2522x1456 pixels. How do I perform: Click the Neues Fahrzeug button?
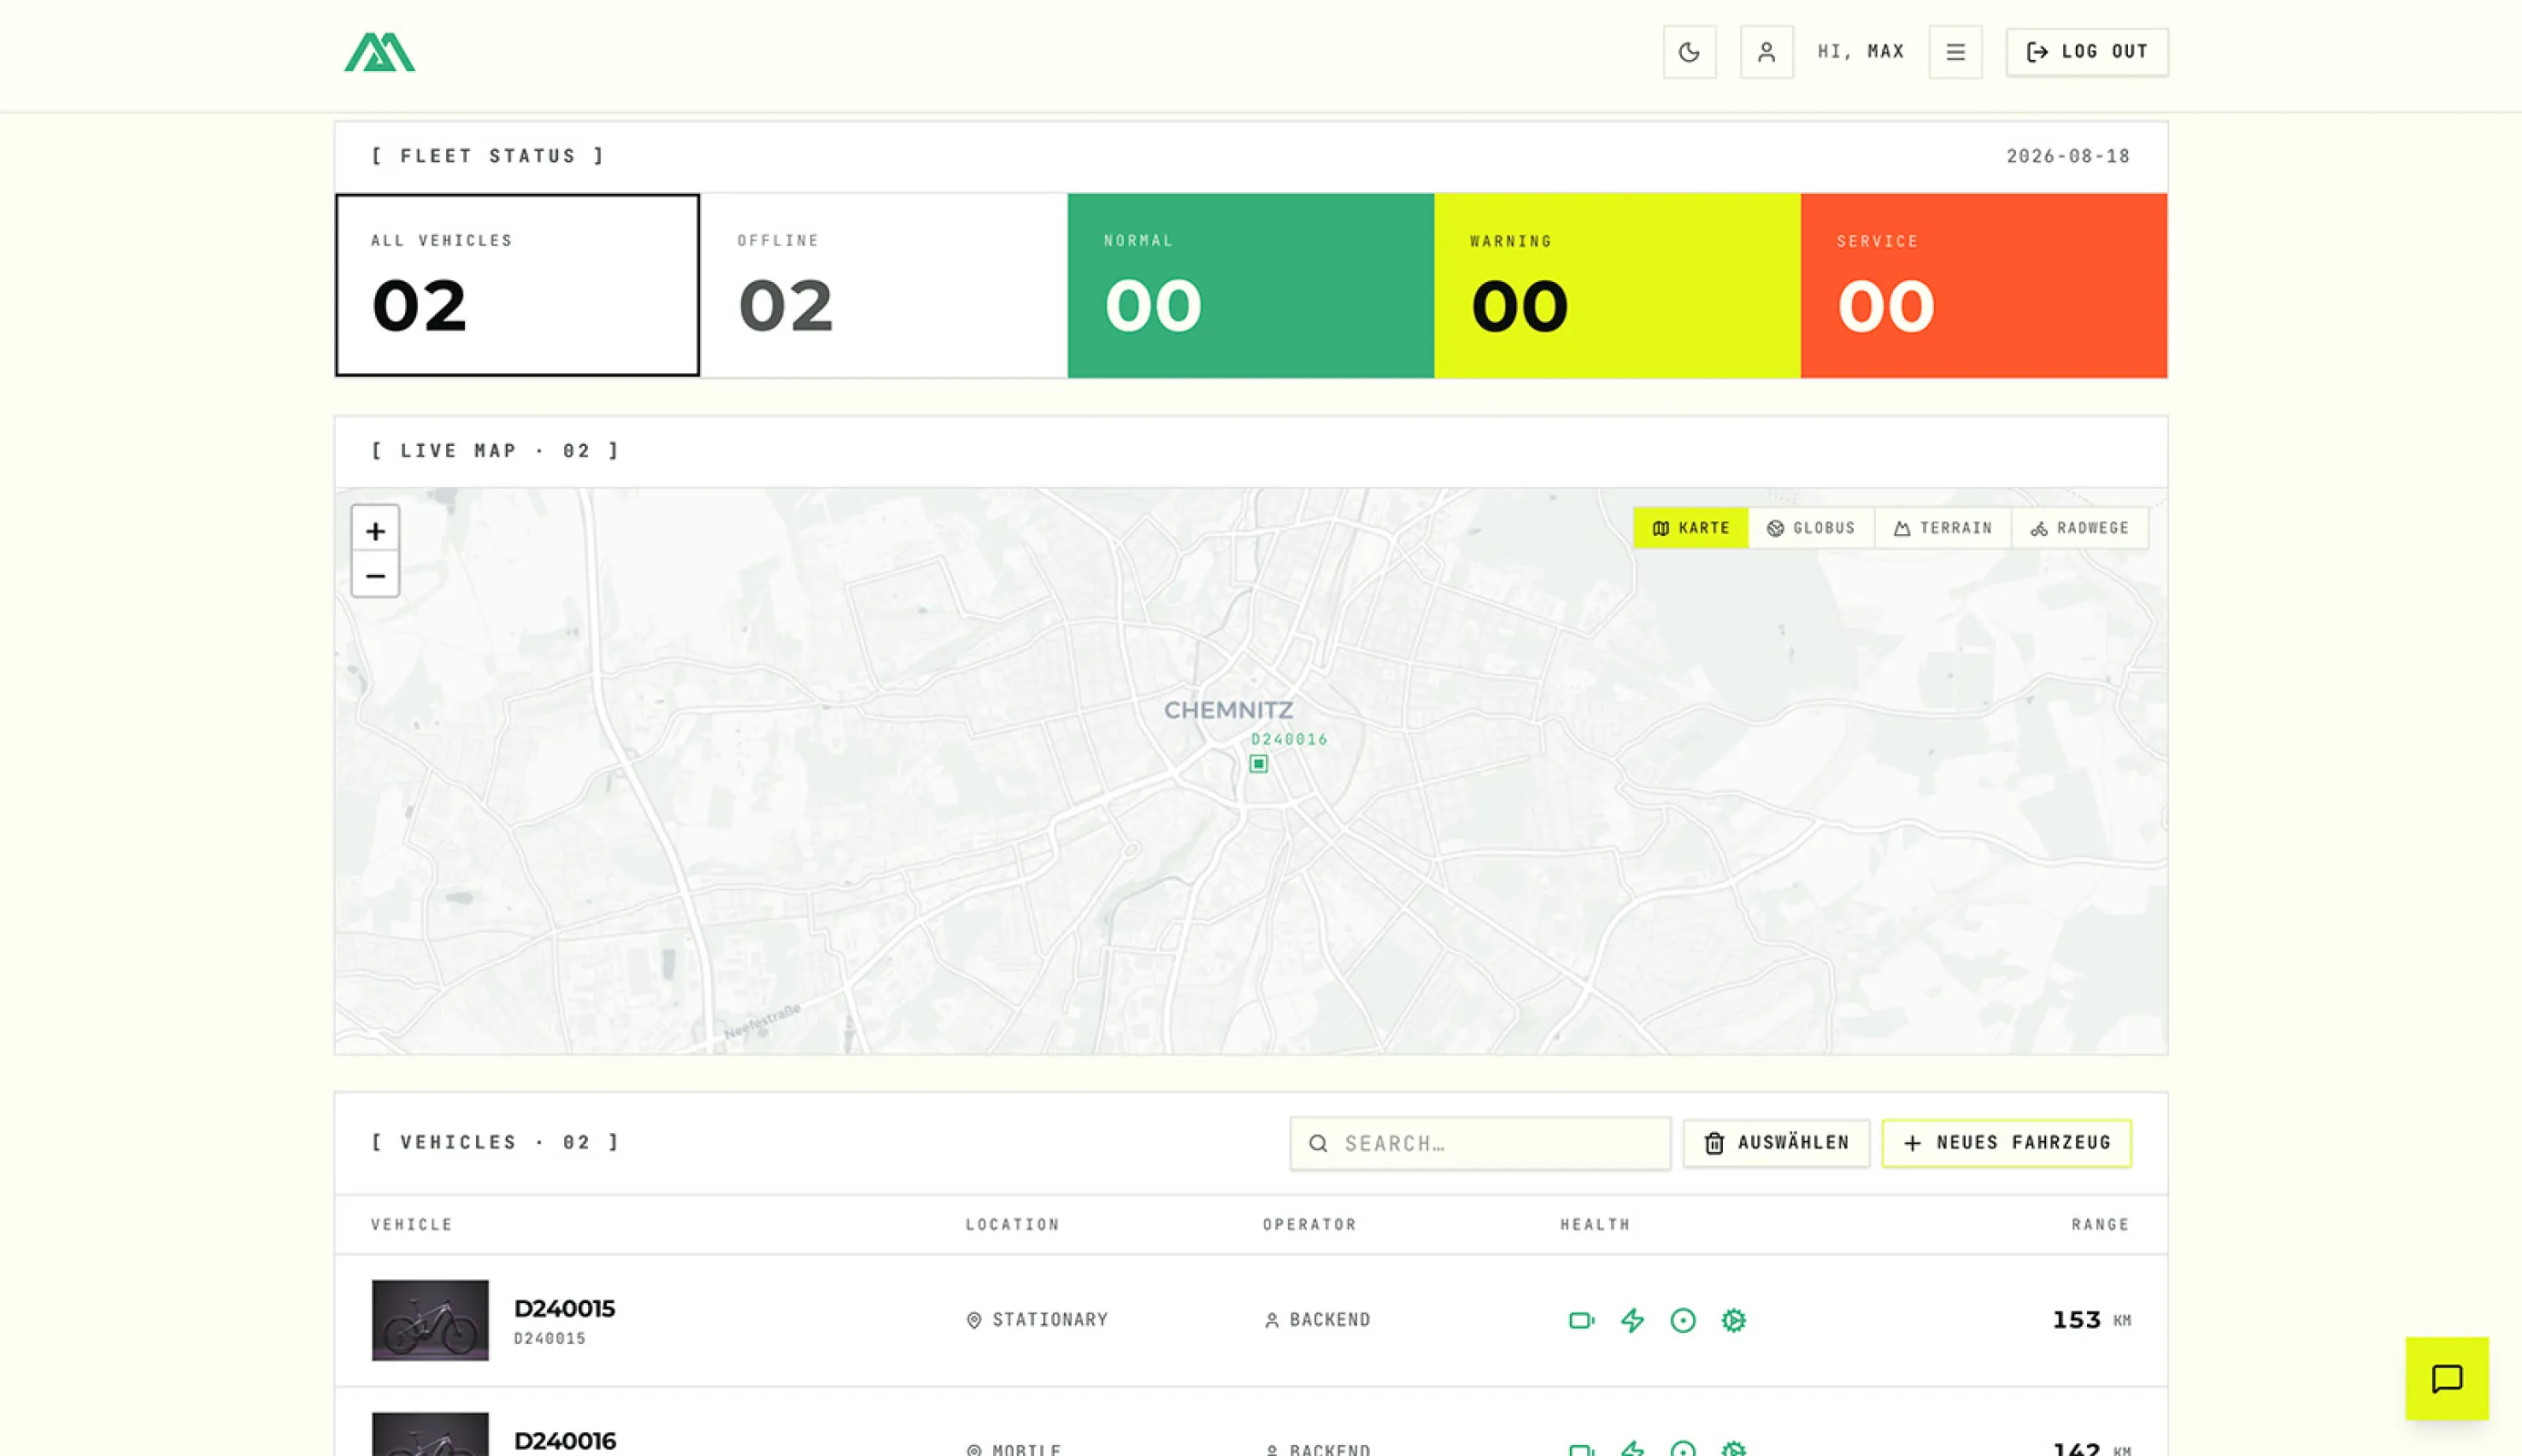[2006, 1143]
